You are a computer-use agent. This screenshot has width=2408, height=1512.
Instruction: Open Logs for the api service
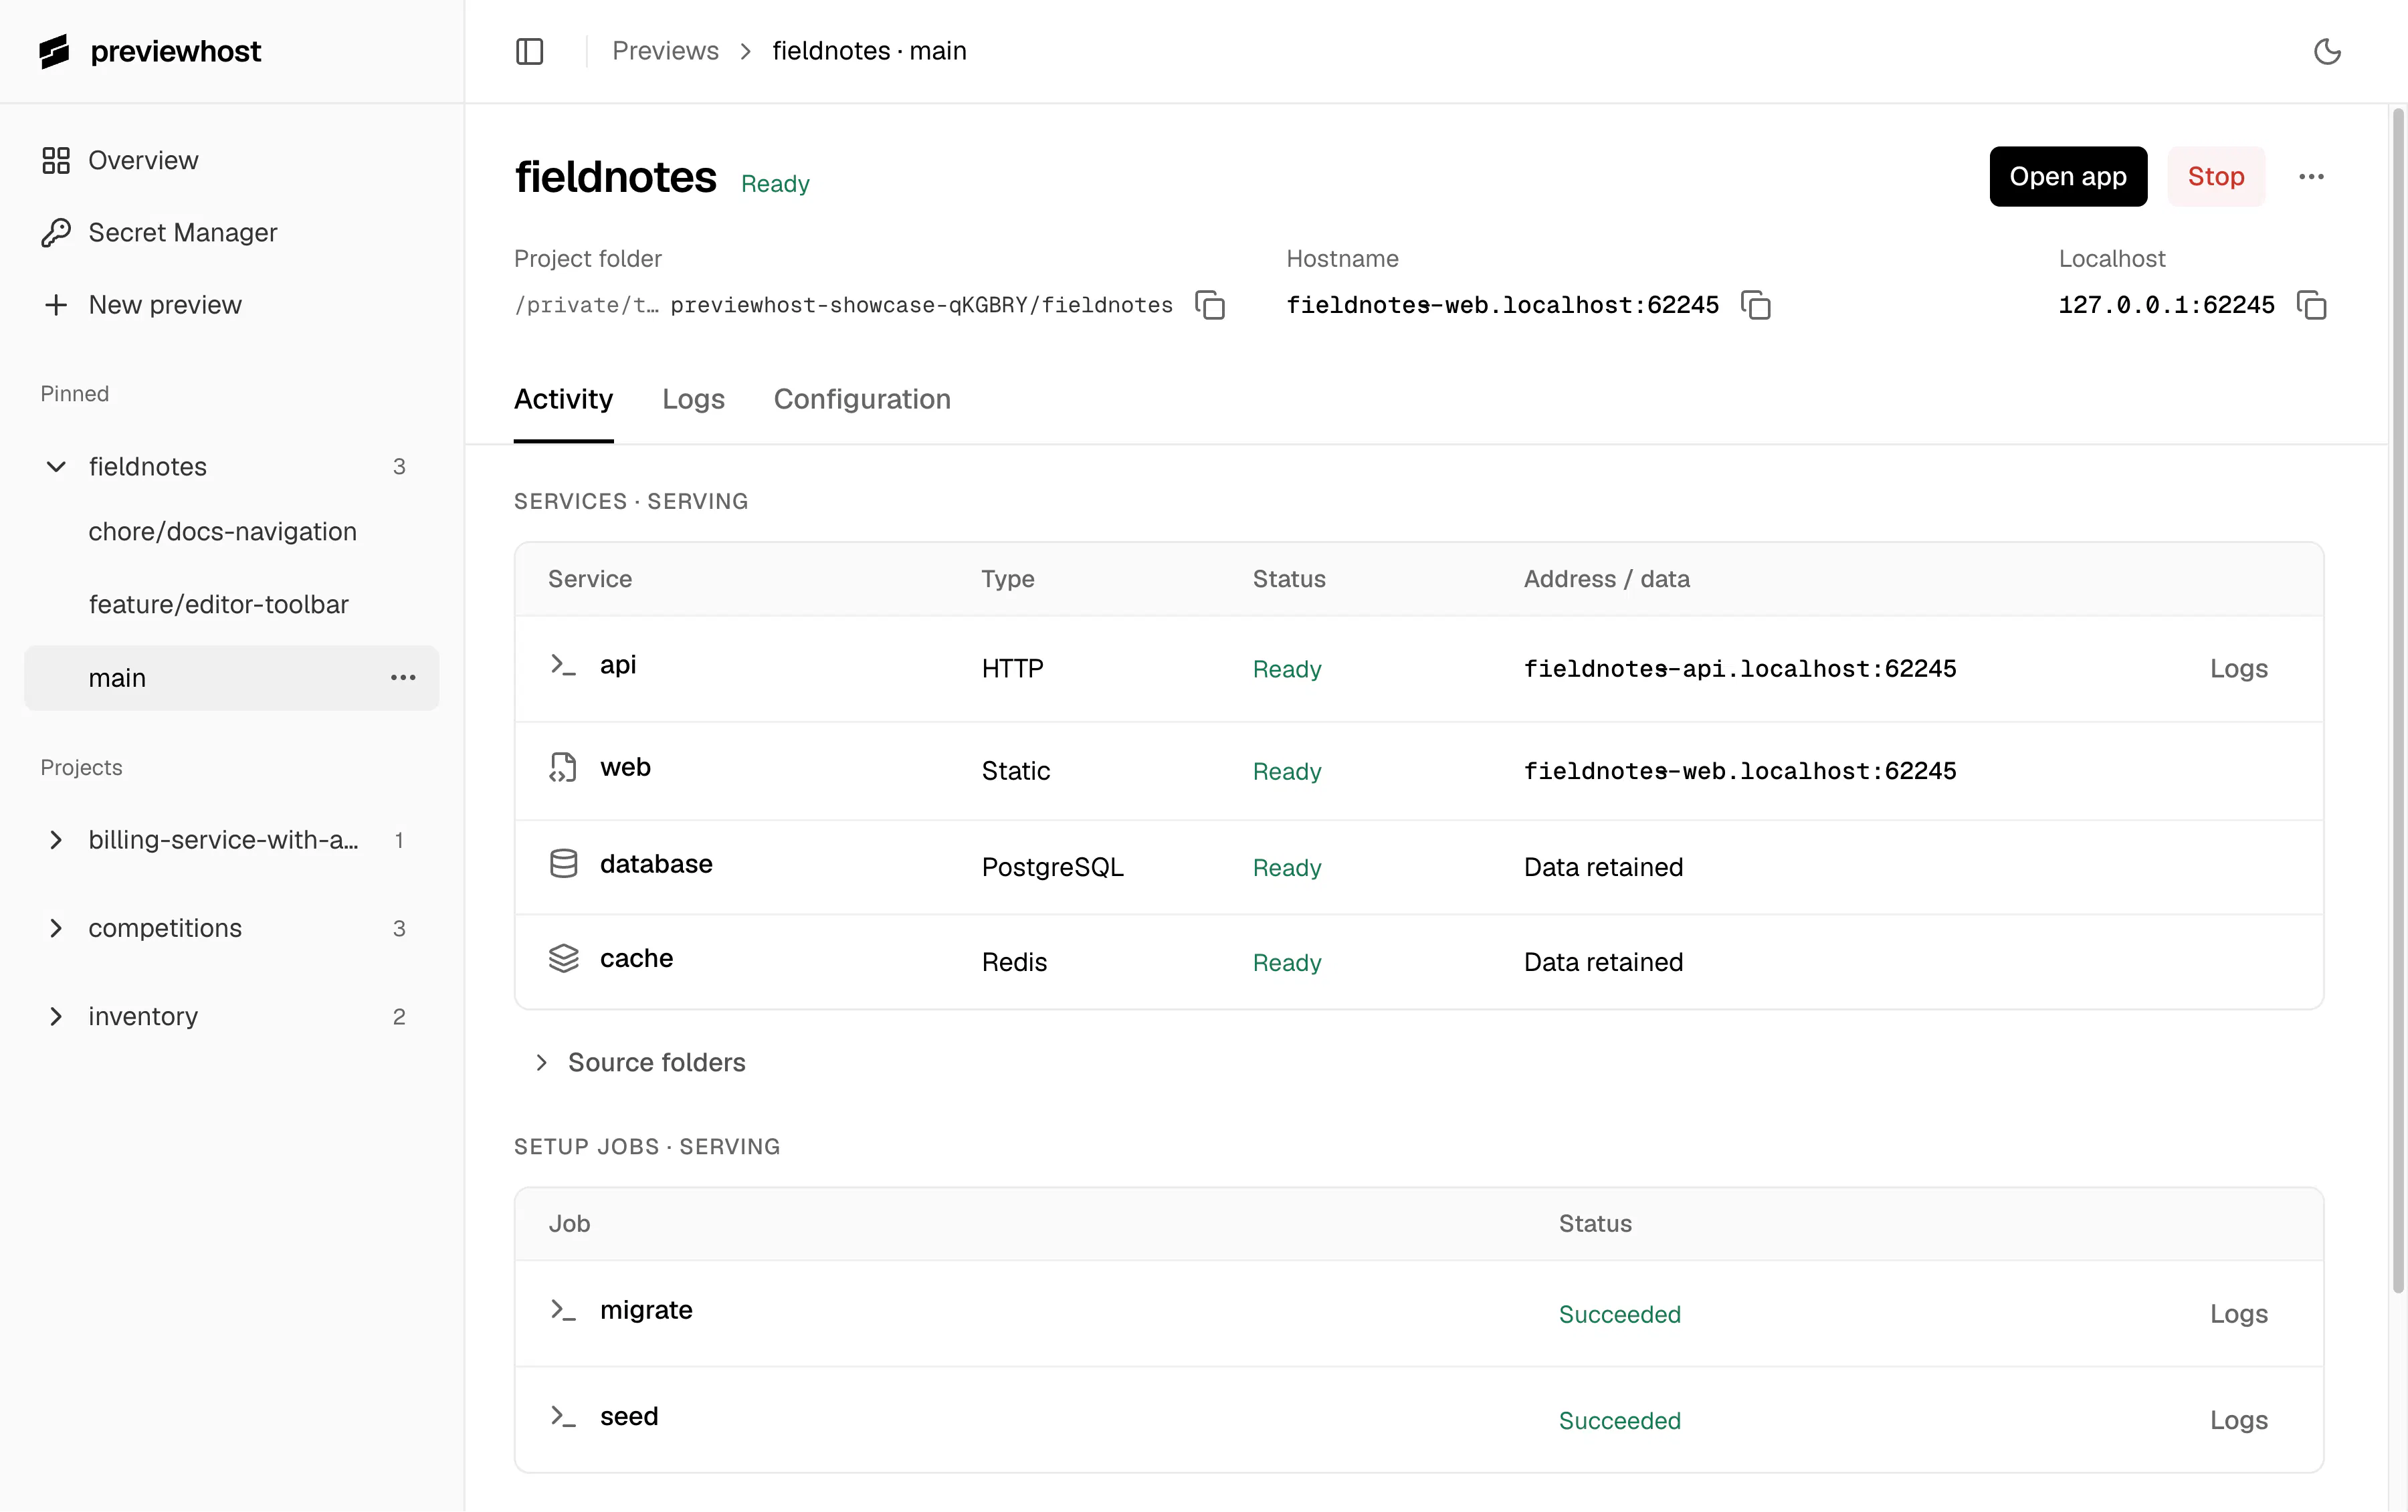[2238, 669]
